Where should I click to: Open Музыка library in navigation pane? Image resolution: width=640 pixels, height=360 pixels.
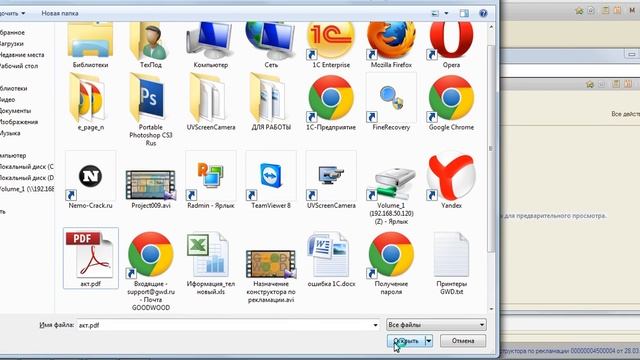click(10, 133)
